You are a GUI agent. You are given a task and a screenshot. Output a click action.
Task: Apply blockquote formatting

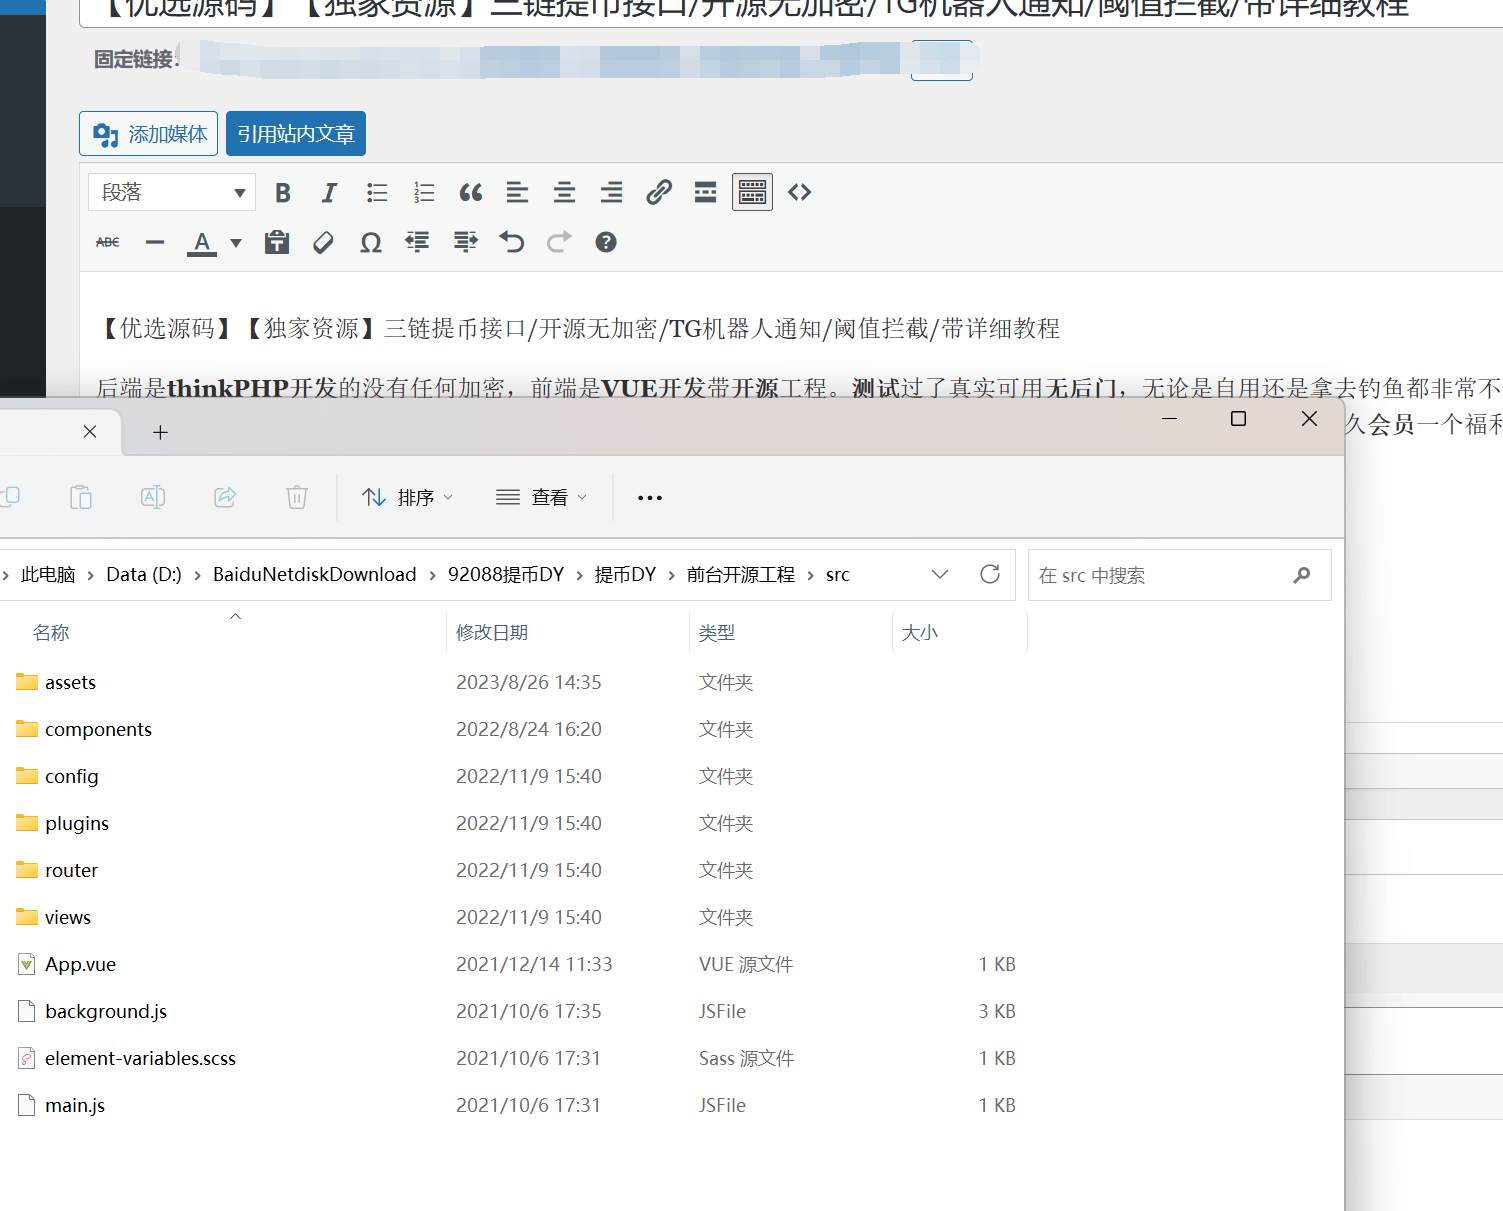pos(471,192)
